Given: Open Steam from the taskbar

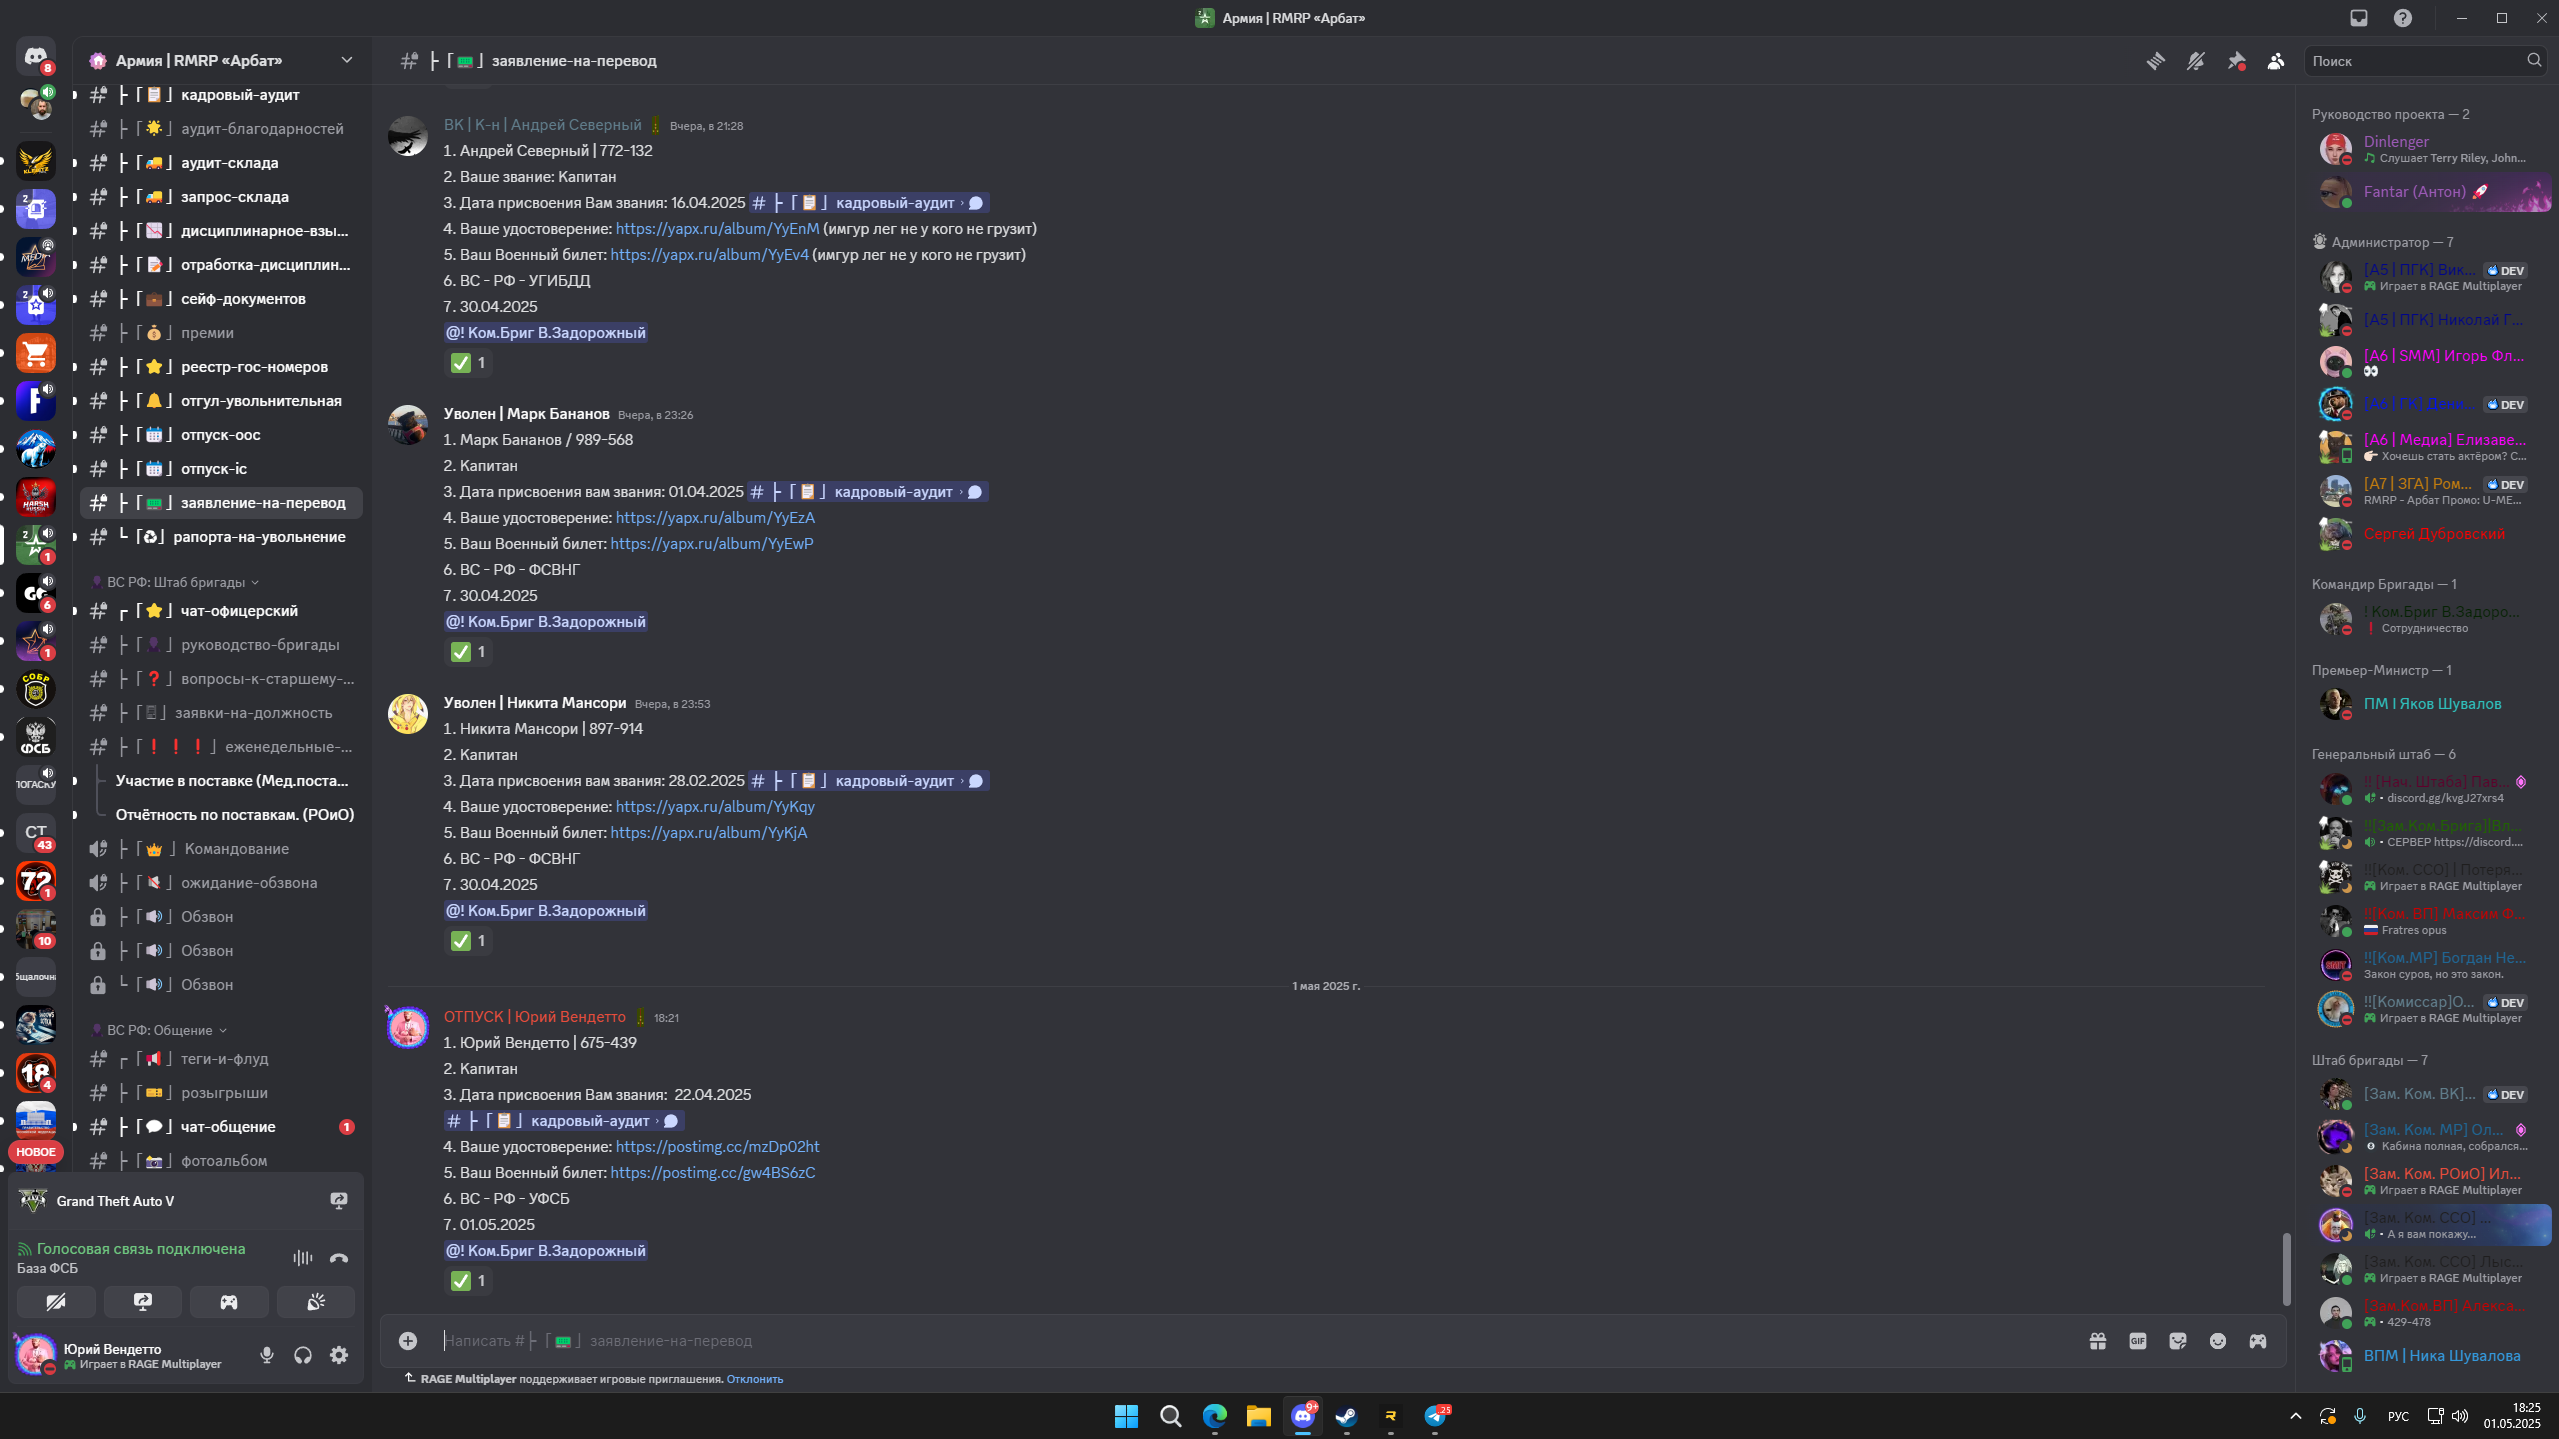Looking at the screenshot, I should (x=1346, y=1416).
